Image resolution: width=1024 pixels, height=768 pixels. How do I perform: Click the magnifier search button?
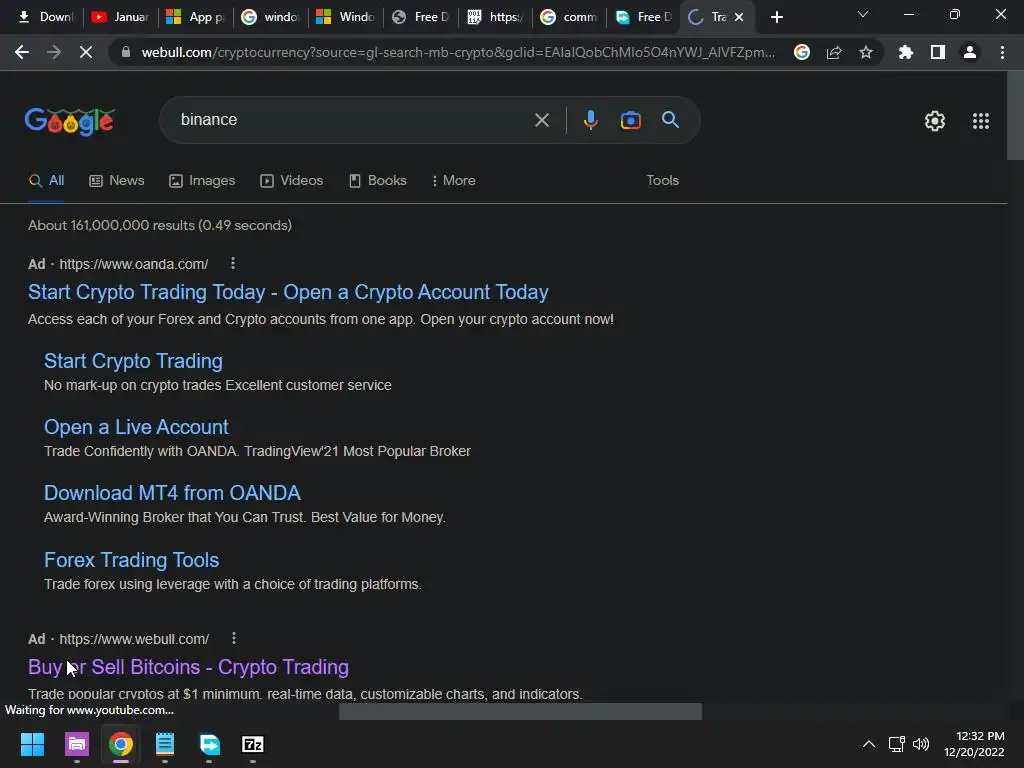(x=671, y=120)
